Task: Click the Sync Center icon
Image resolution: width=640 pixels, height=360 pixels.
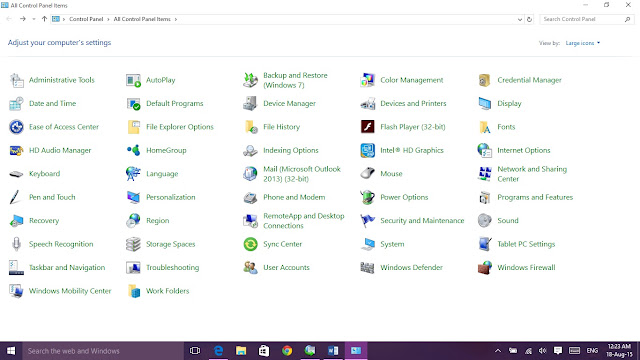Action: tap(250, 244)
